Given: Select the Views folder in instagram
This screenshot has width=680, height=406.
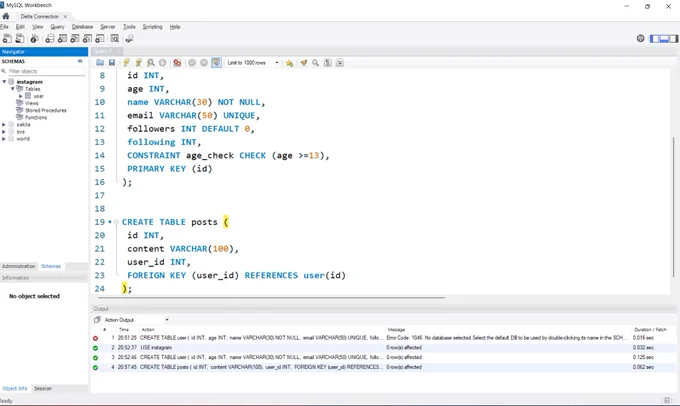Looking at the screenshot, I should 31,103.
